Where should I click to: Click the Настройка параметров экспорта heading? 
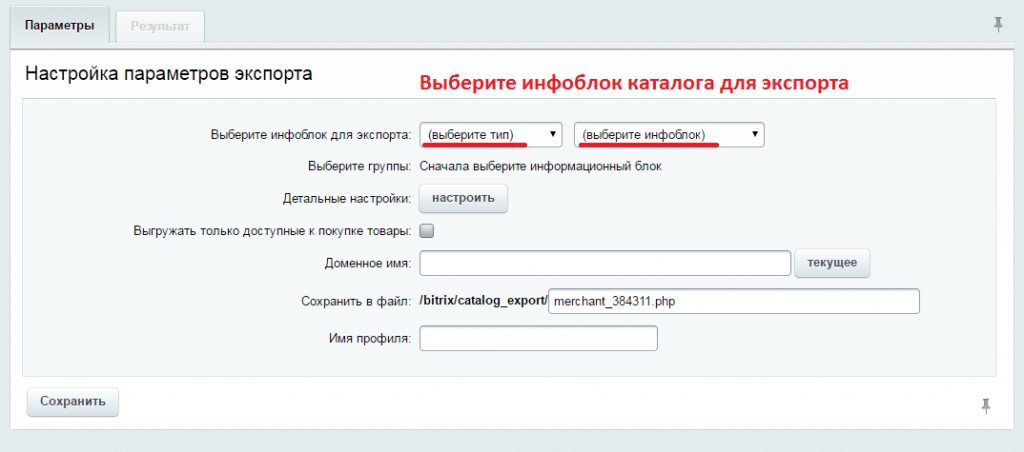pyautogui.click(x=168, y=73)
